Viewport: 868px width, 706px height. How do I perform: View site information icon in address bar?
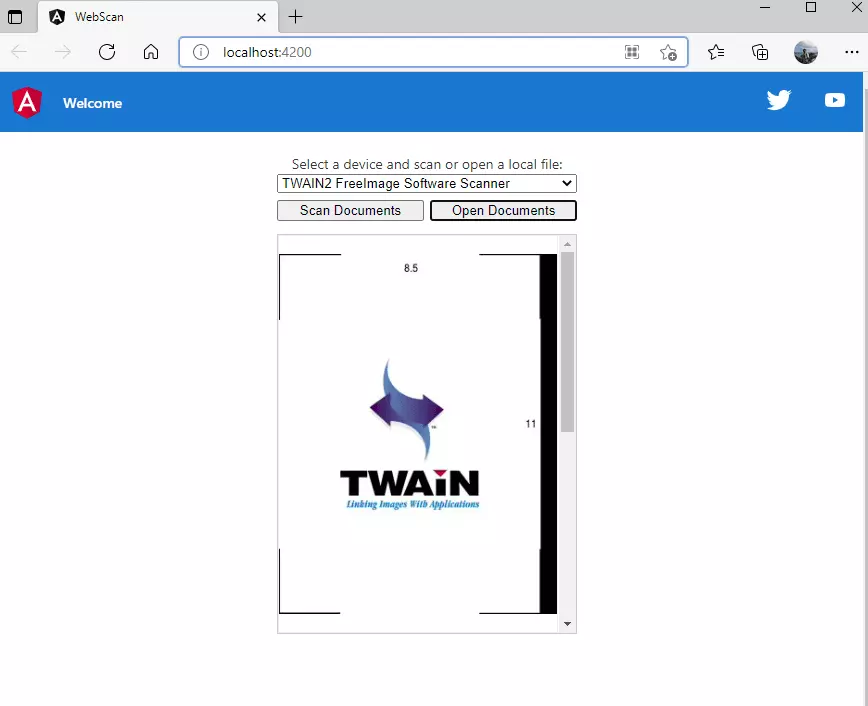201,52
